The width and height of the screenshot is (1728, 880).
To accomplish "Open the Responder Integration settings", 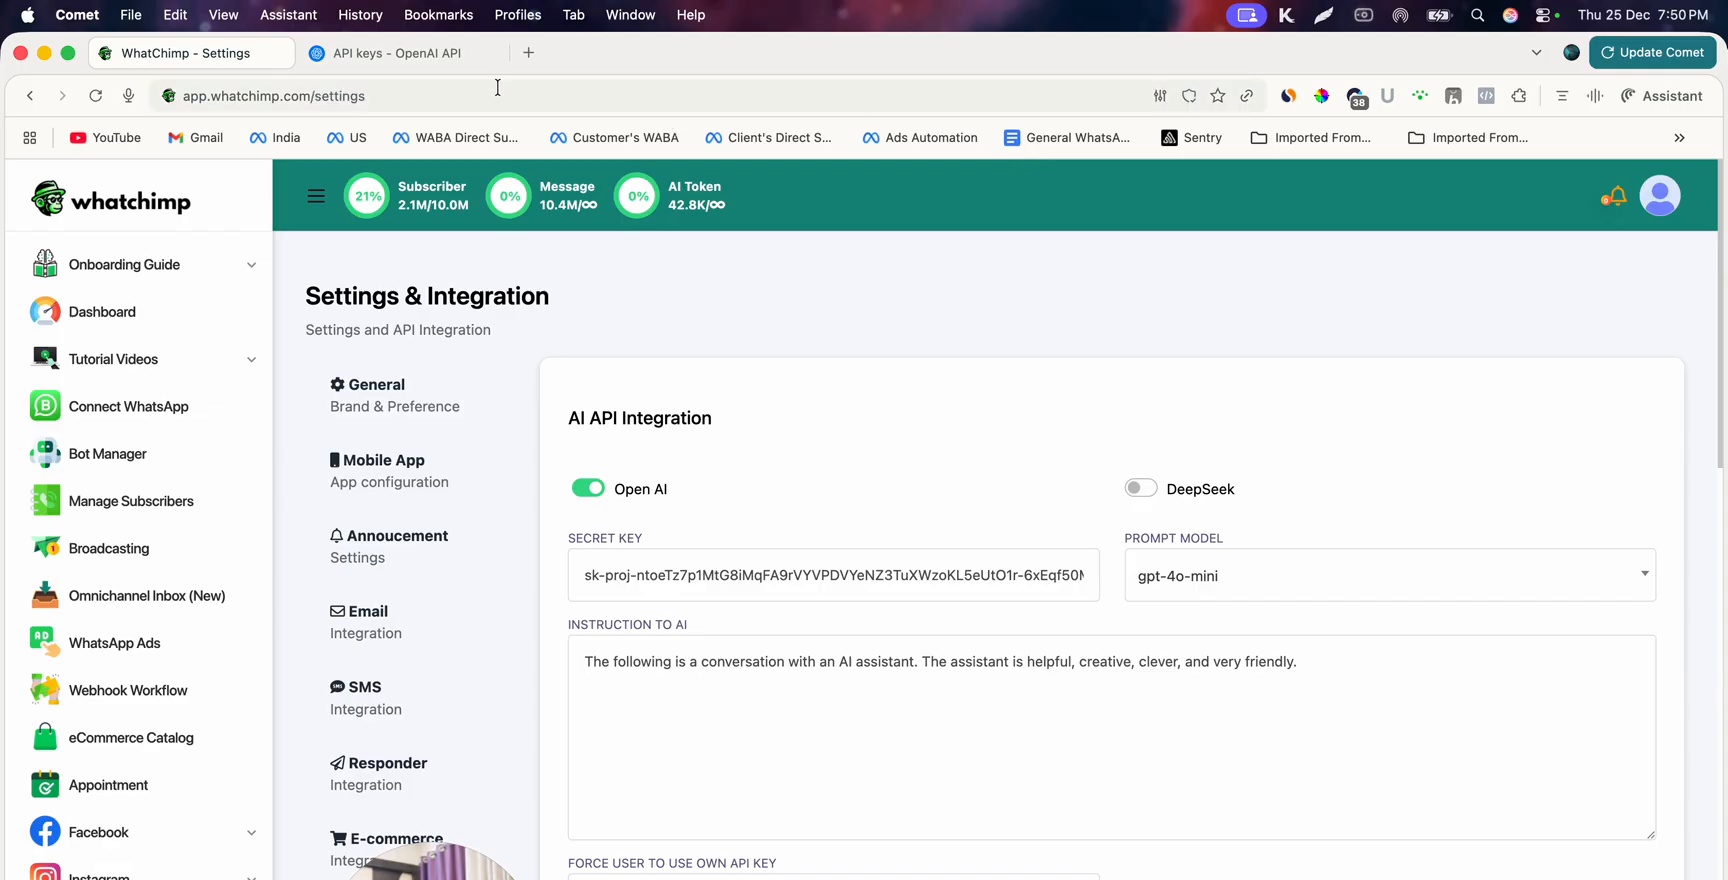I will (379, 774).
